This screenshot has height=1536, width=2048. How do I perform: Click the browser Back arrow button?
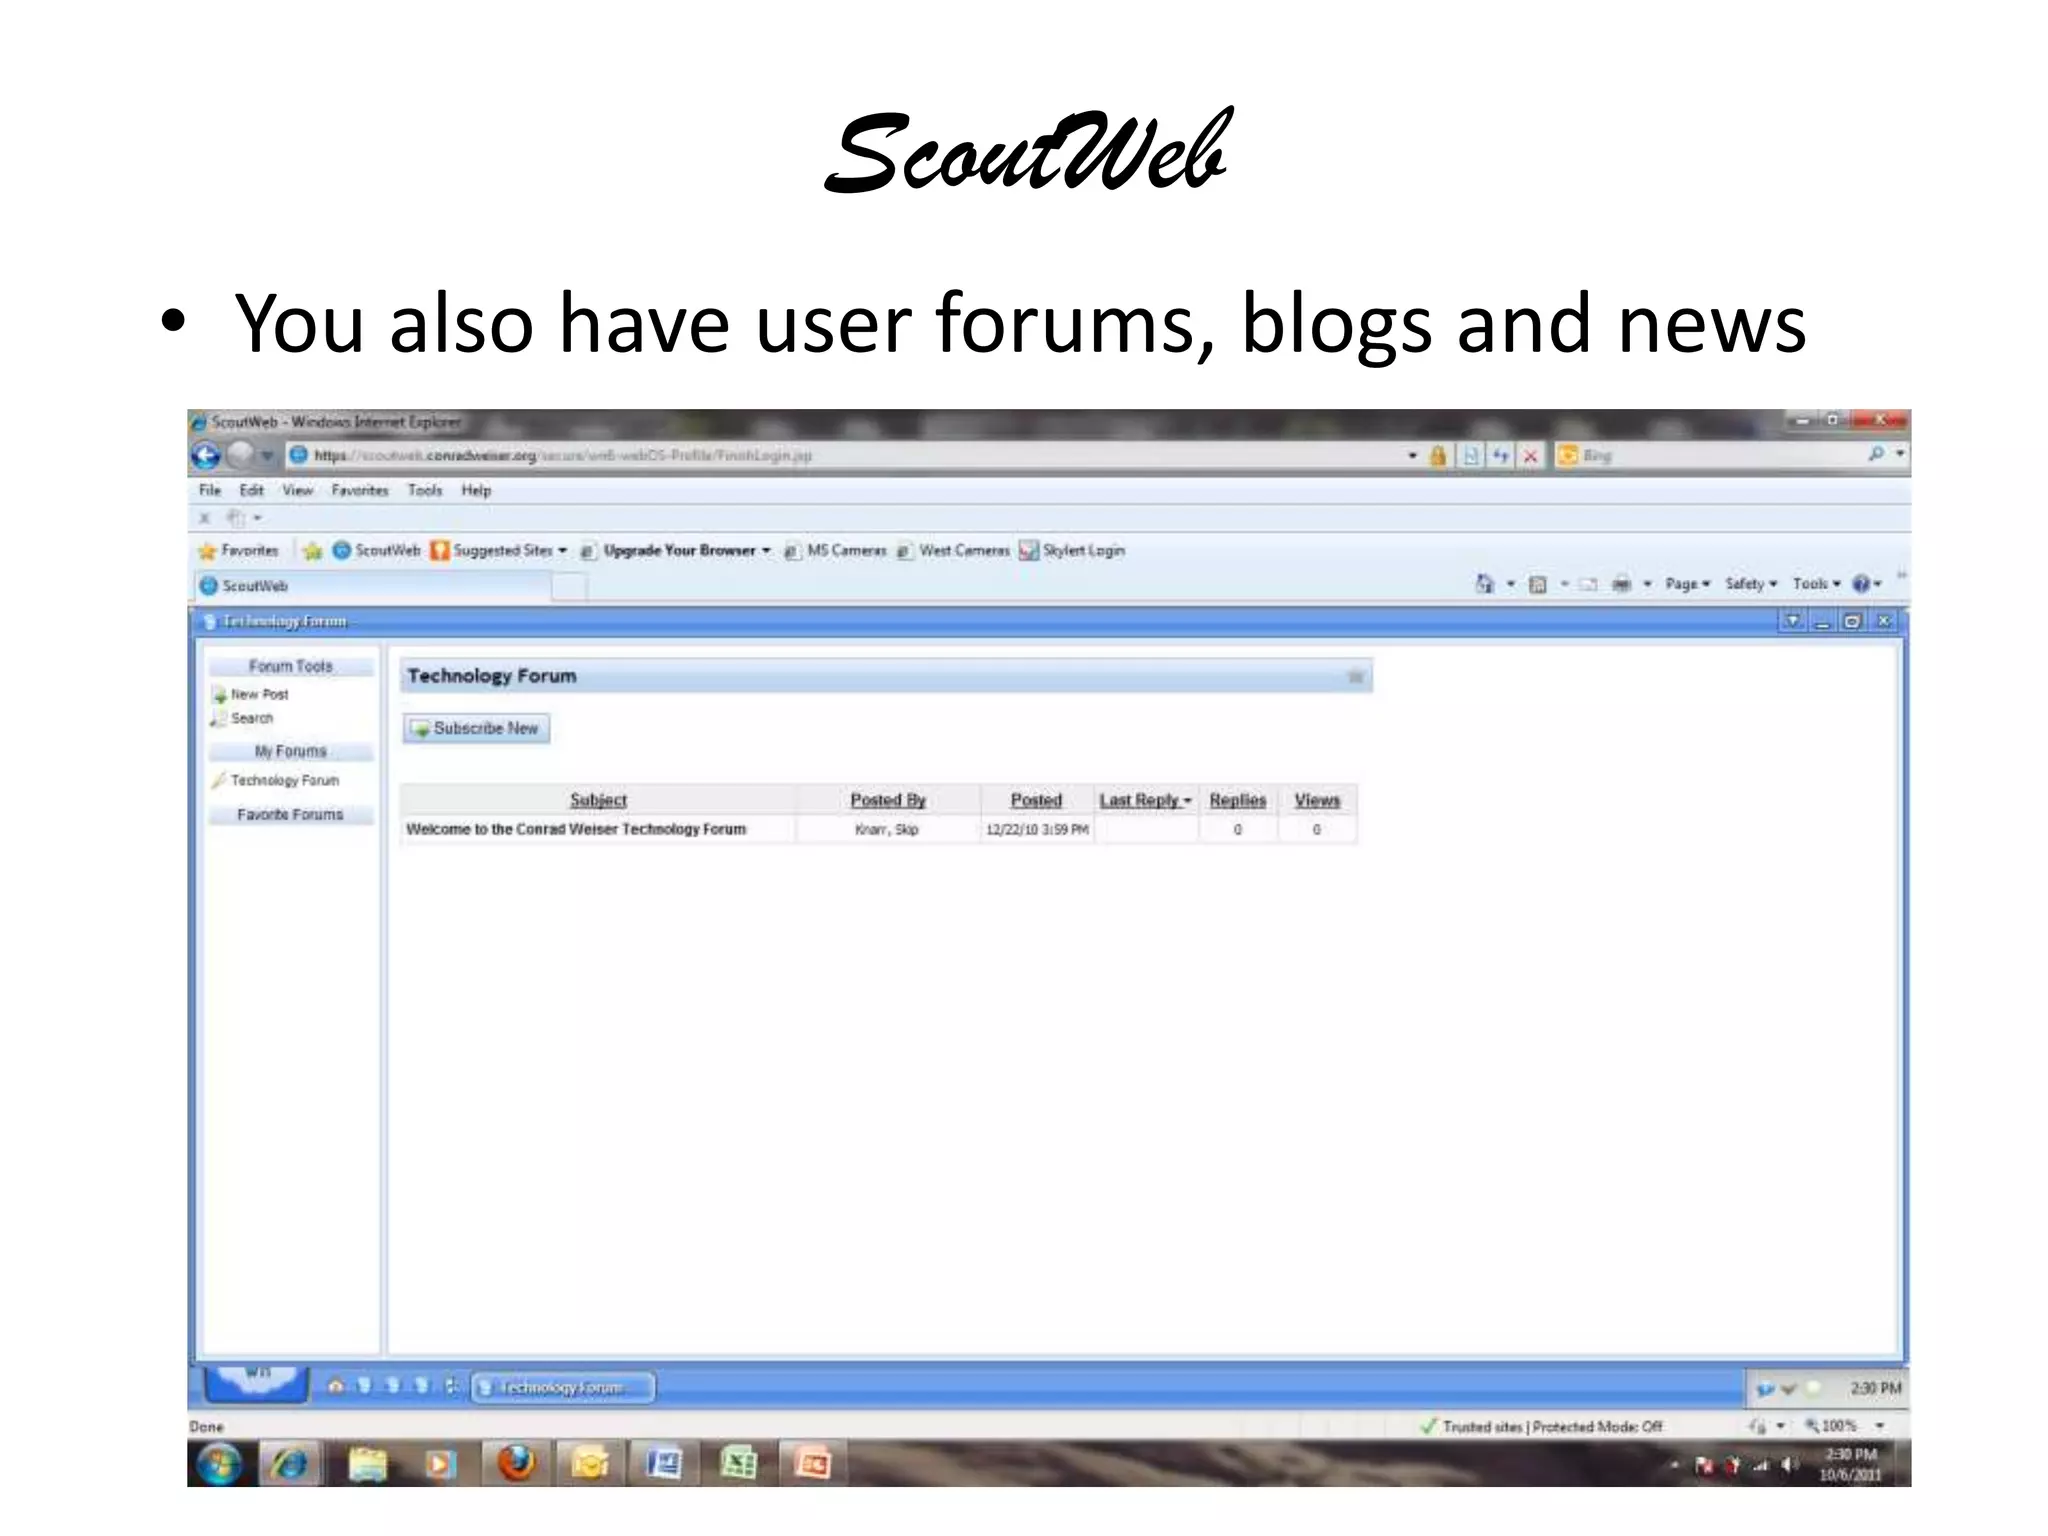pos(206,456)
